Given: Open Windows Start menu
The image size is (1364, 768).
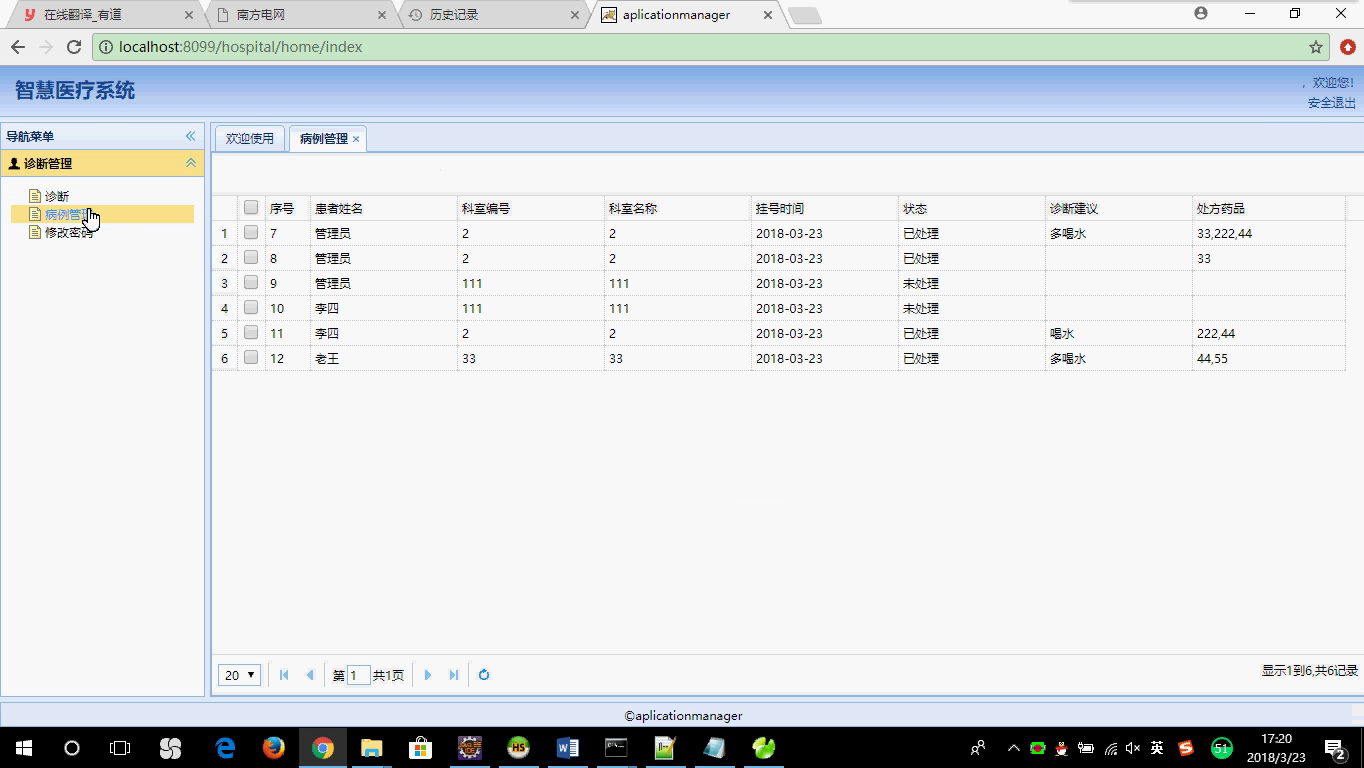Looking at the screenshot, I should (x=23, y=747).
